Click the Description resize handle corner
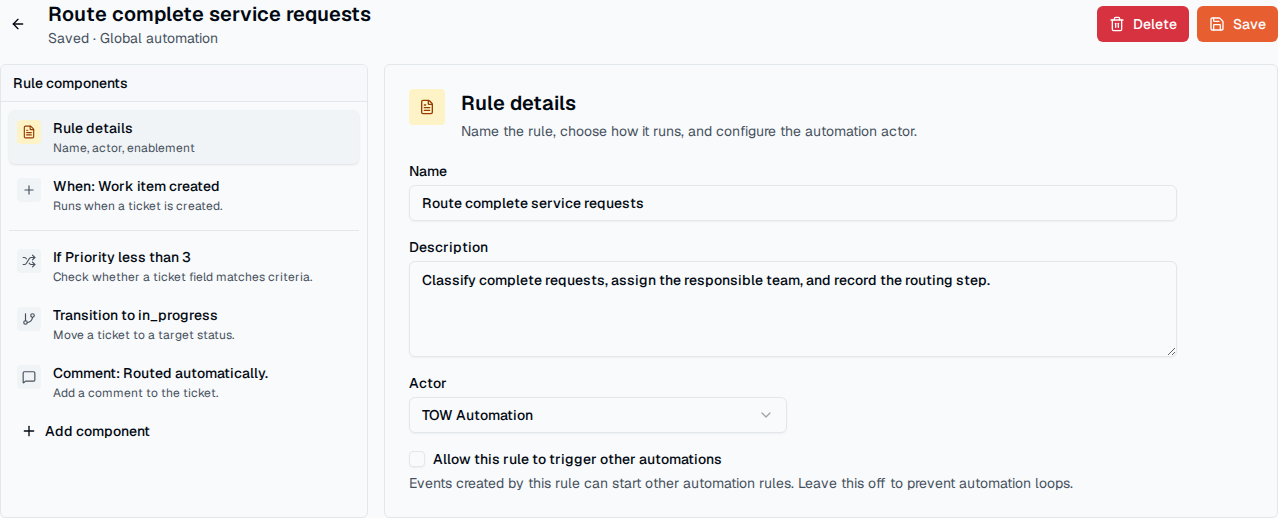1278x518 pixels. pyautogui.click(x=1170, y=350)
